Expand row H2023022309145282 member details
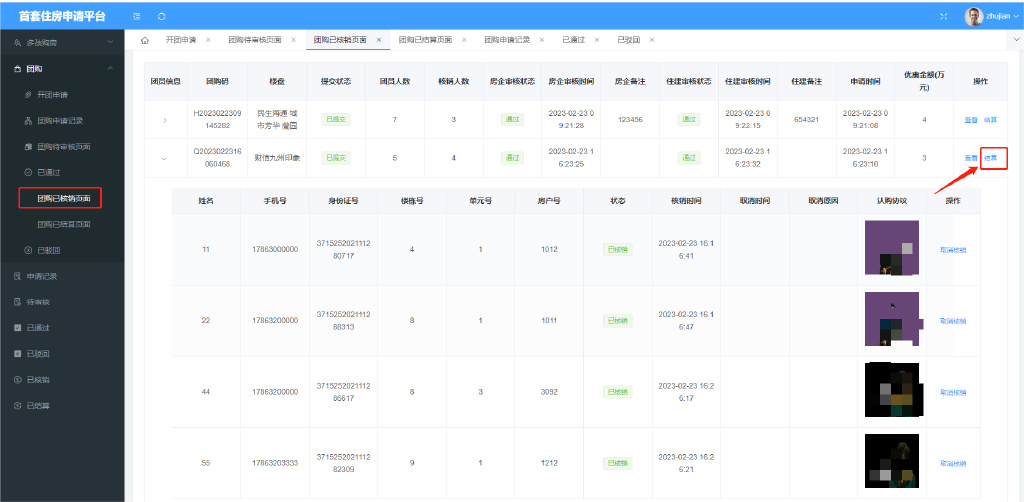The width and height of the screenshot is (1024, 502). (x=165, y=120)
